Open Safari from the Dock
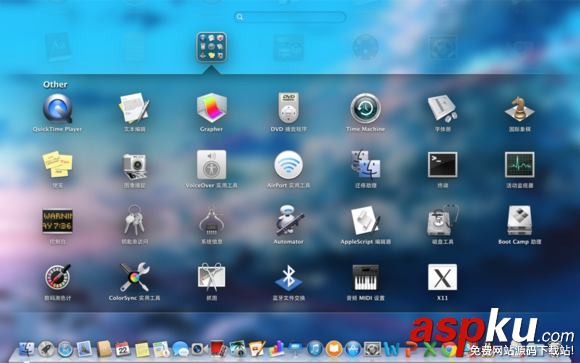Image resolution: width=580 pixels, height=363 pixels. (65, 349)
